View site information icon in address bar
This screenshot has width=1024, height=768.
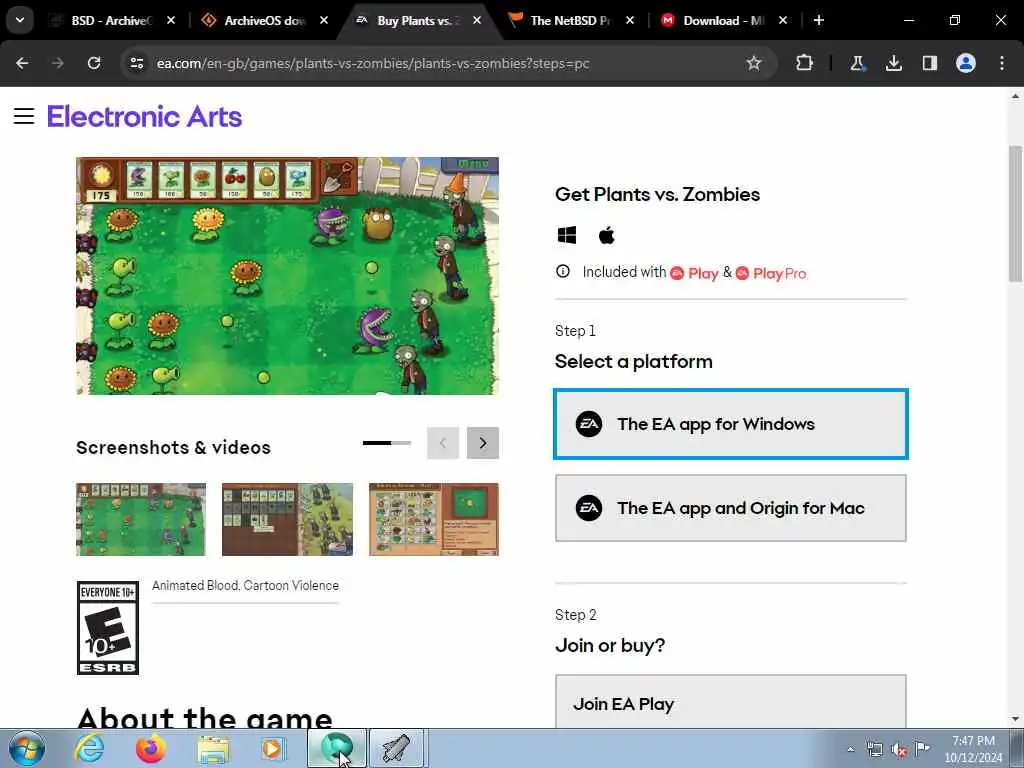pos(136,63)
